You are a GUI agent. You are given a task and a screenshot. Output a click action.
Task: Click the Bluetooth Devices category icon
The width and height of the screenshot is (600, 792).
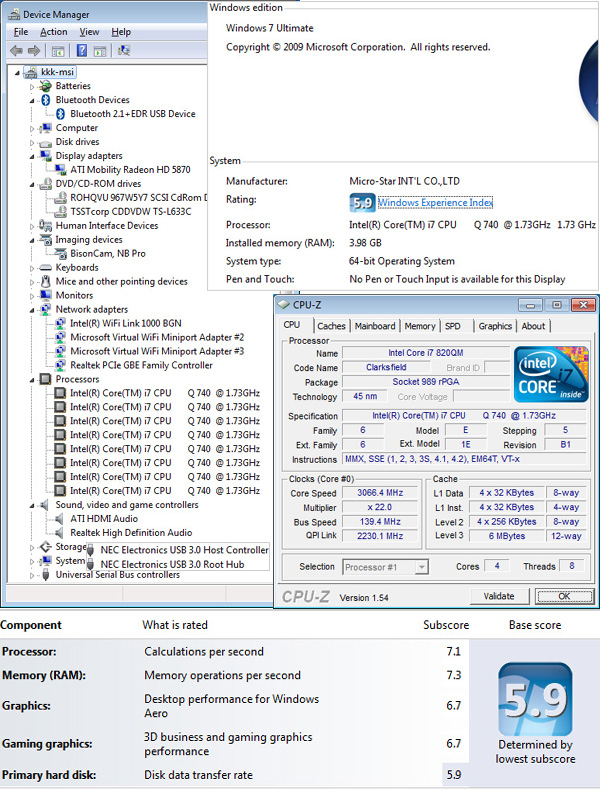[x=45, y=100]
